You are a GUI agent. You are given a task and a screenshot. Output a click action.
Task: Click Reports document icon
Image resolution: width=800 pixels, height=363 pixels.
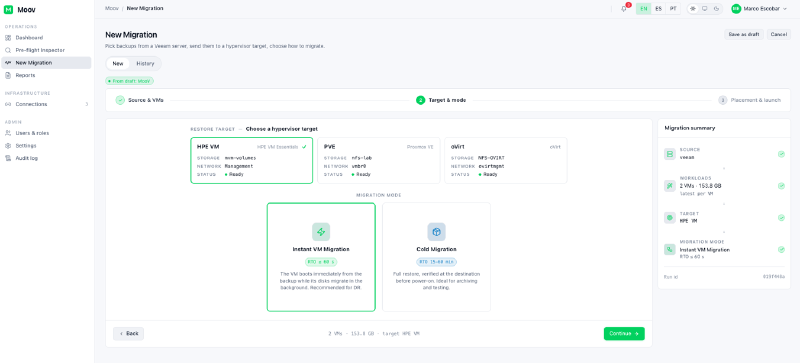click(x=8, y=75)
